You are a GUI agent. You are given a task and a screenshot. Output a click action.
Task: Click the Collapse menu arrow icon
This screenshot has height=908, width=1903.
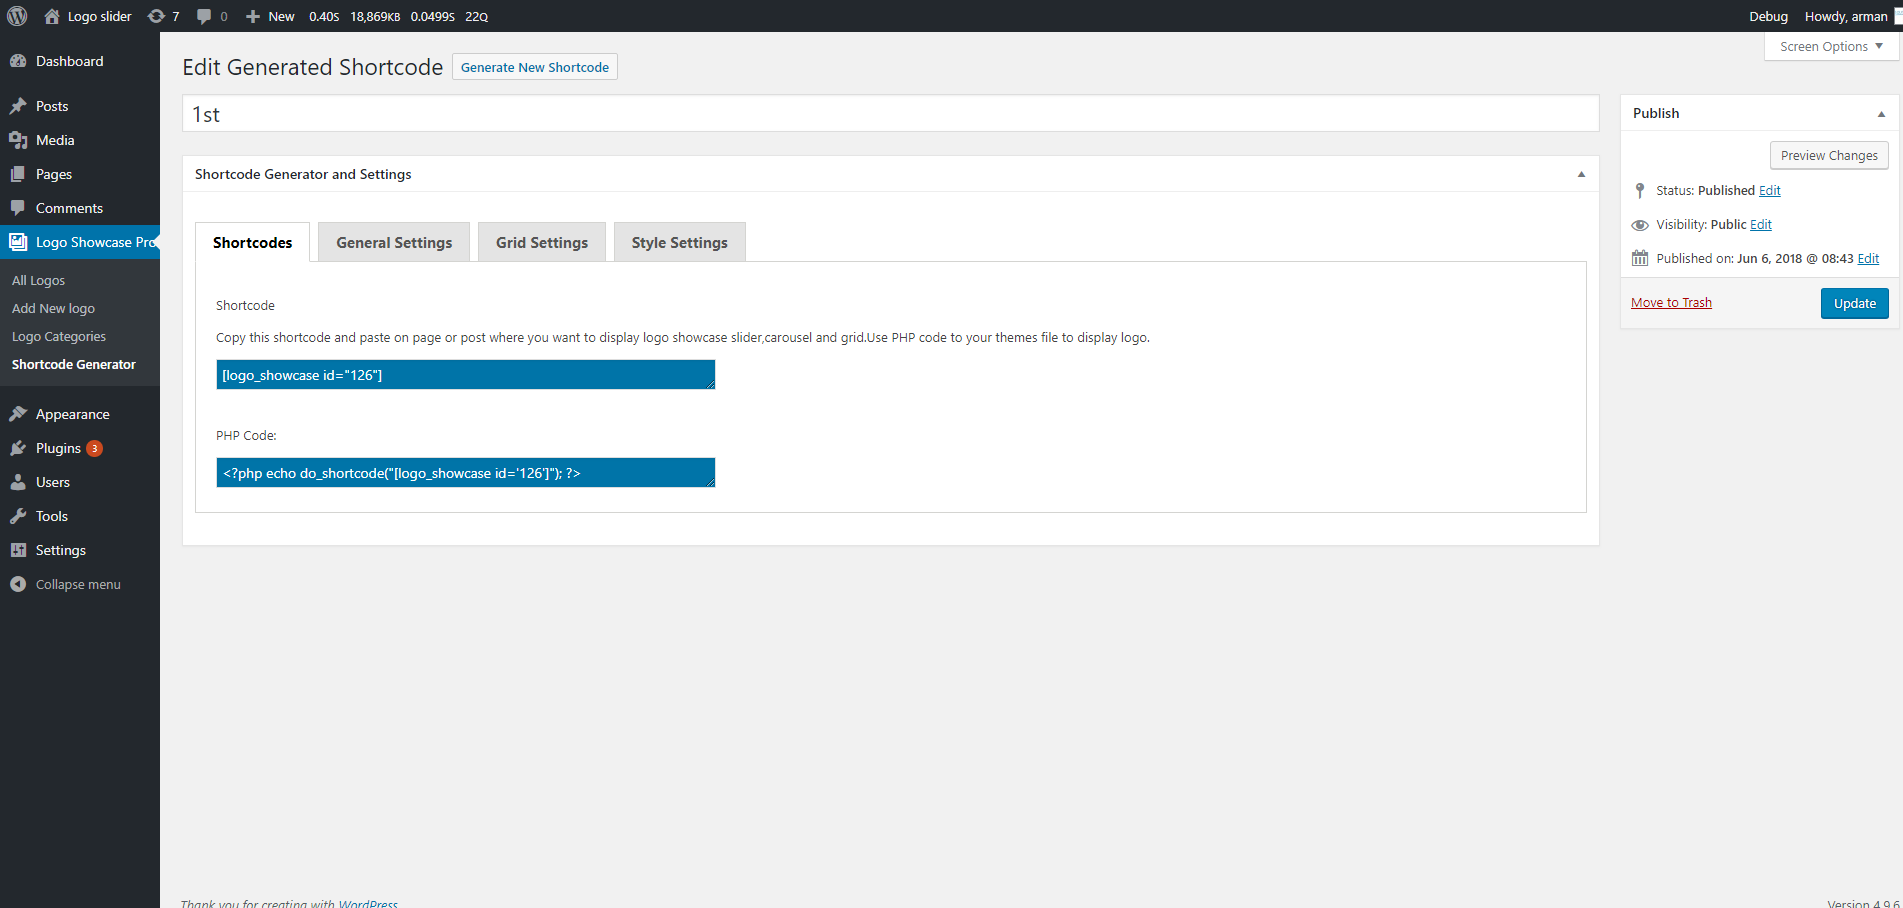click(18, 584)
